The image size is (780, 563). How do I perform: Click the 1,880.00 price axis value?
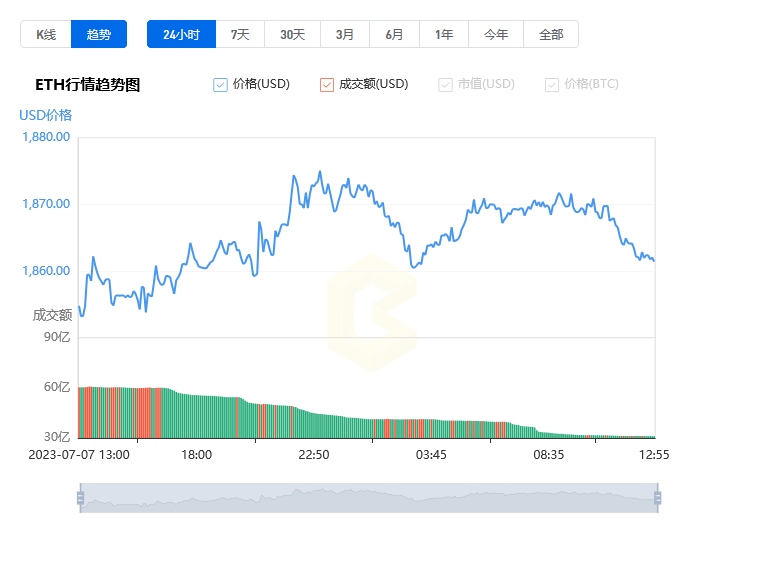pyautogui.click(x=46, y=137)
